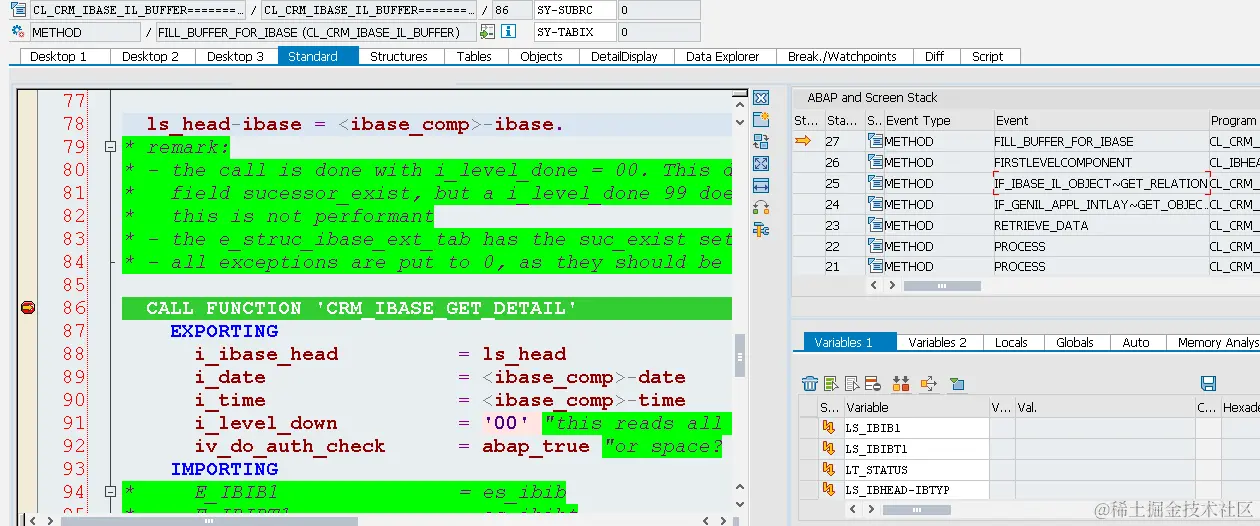Viewport: 1260px width, 526px height.
Task: Click the change icon next to LS_IBHEAD-IBTYP
Action: point(829,490)
